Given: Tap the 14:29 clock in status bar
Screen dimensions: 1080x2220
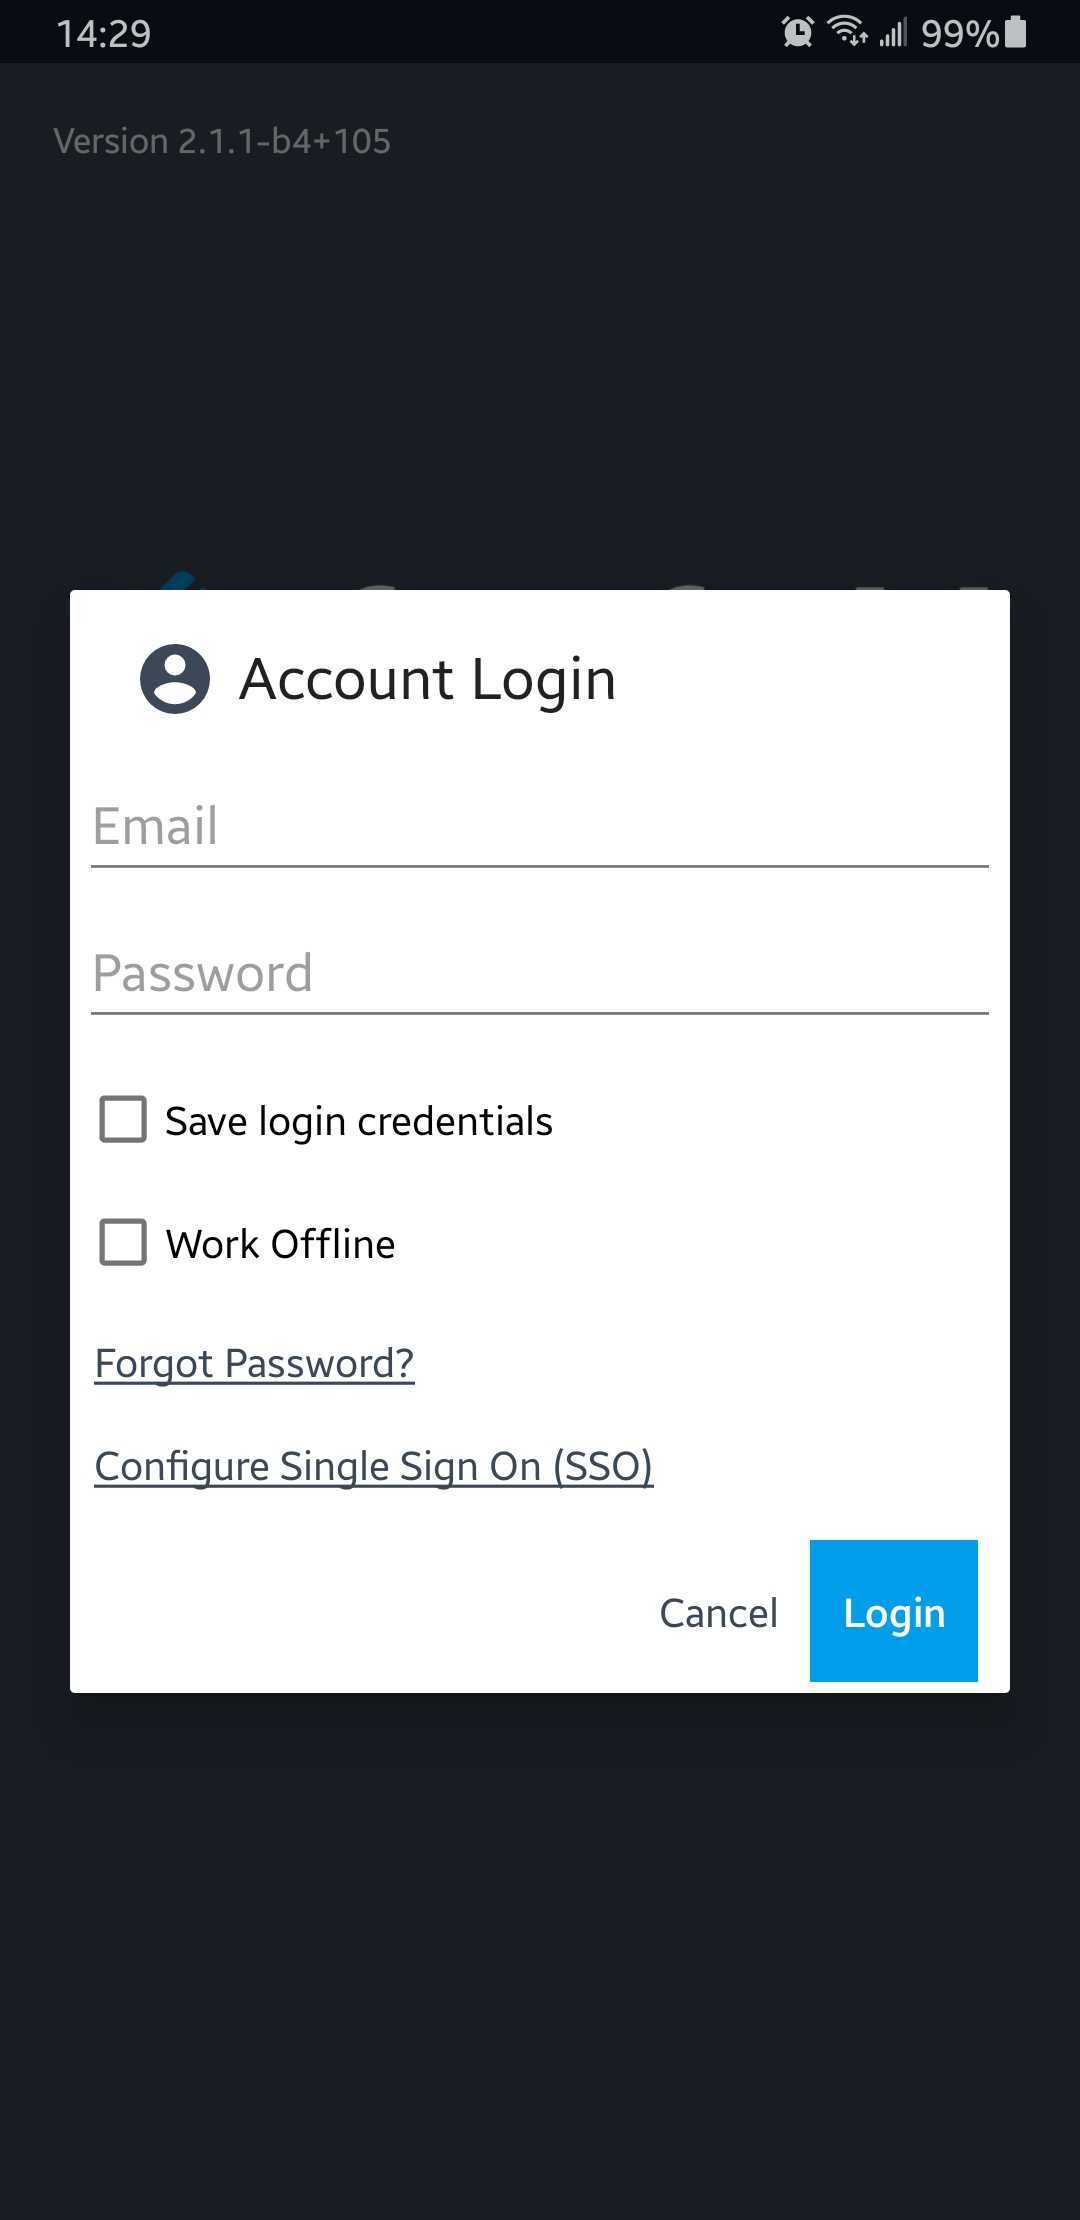Looking at the screenshot, I should (x=103, y=34).
